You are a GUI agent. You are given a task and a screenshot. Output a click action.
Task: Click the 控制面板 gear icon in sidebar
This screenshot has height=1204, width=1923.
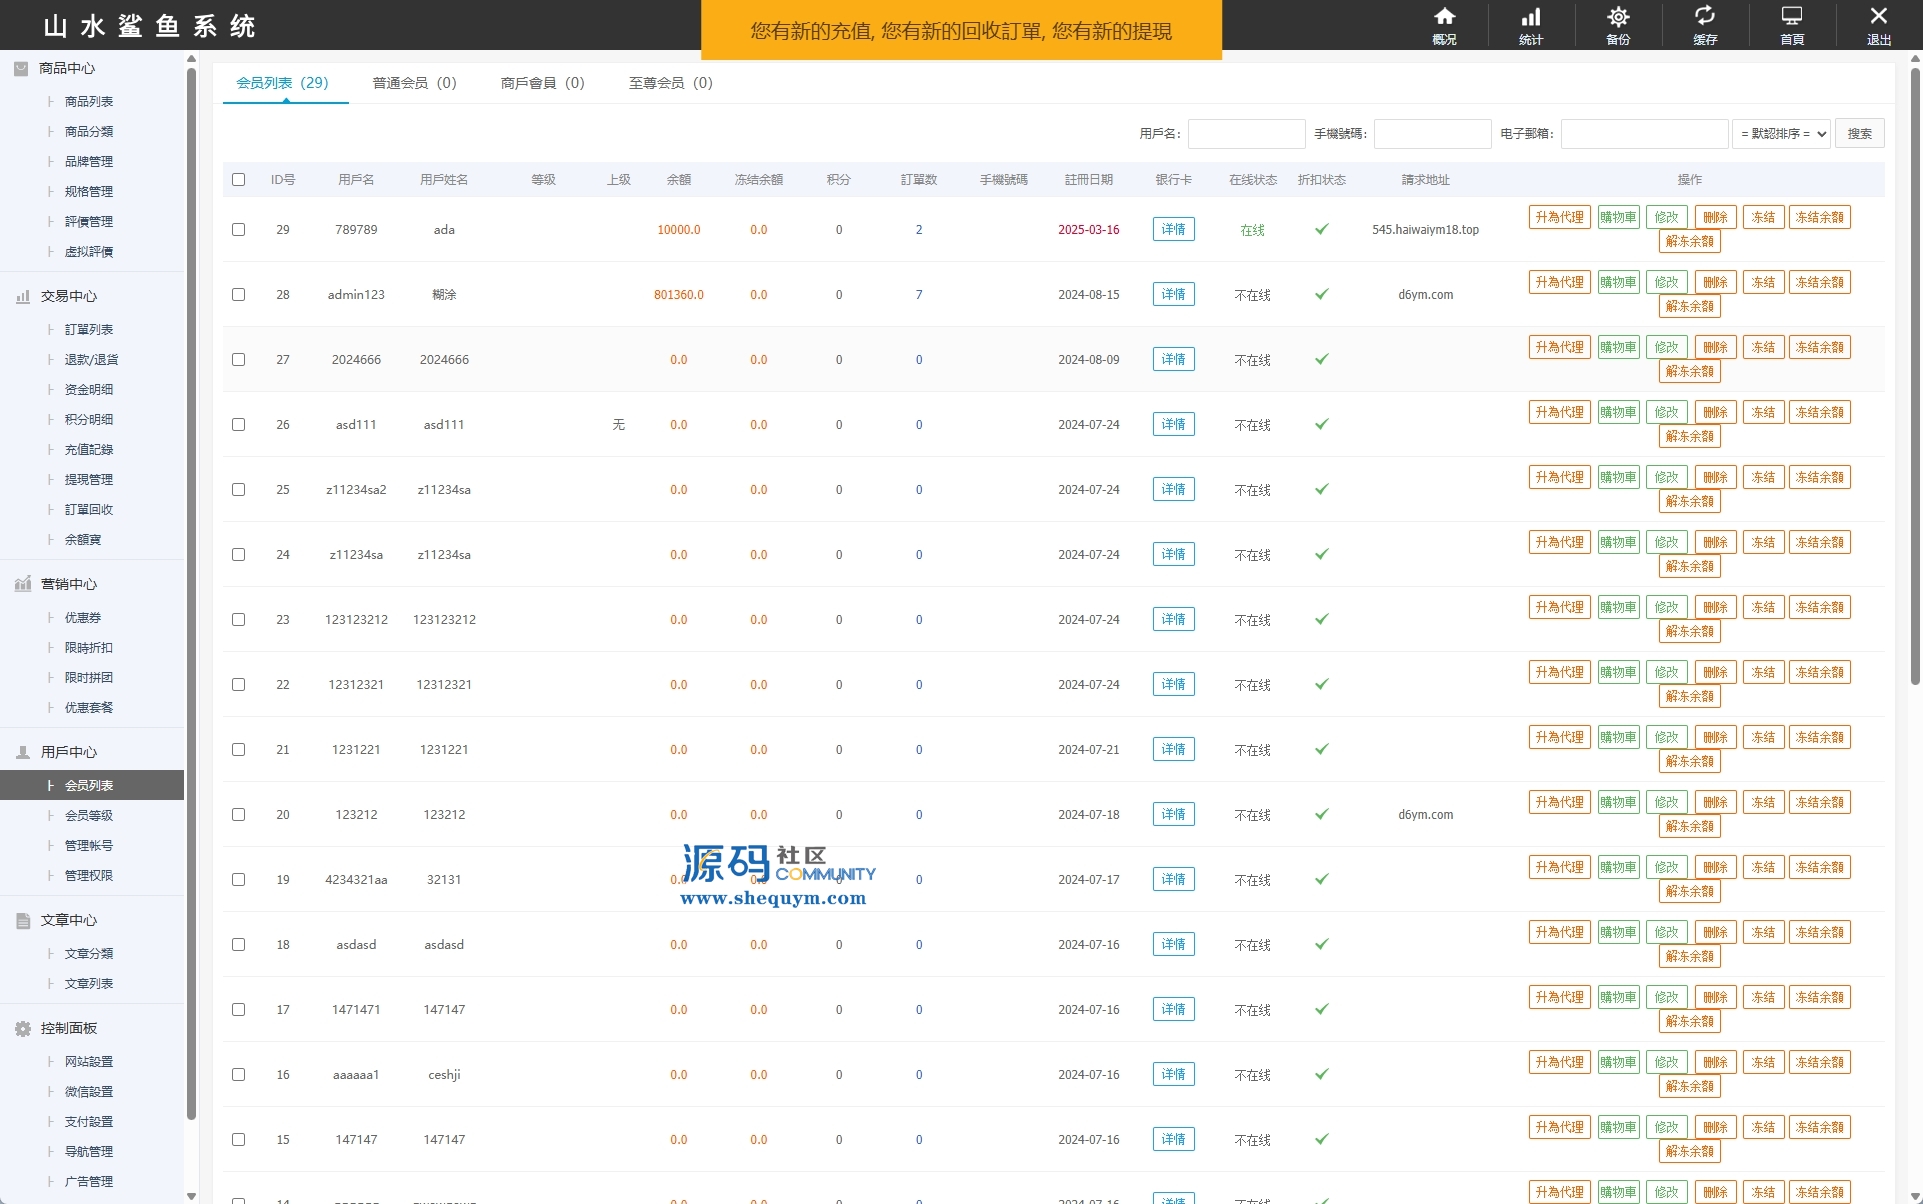pyautogui.click(x=23, y=1028)
